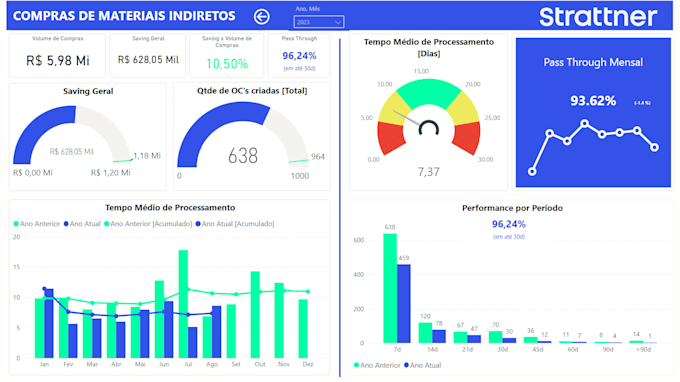Click the Ano Anterior legend in Performance chart

tap(377, 366)
